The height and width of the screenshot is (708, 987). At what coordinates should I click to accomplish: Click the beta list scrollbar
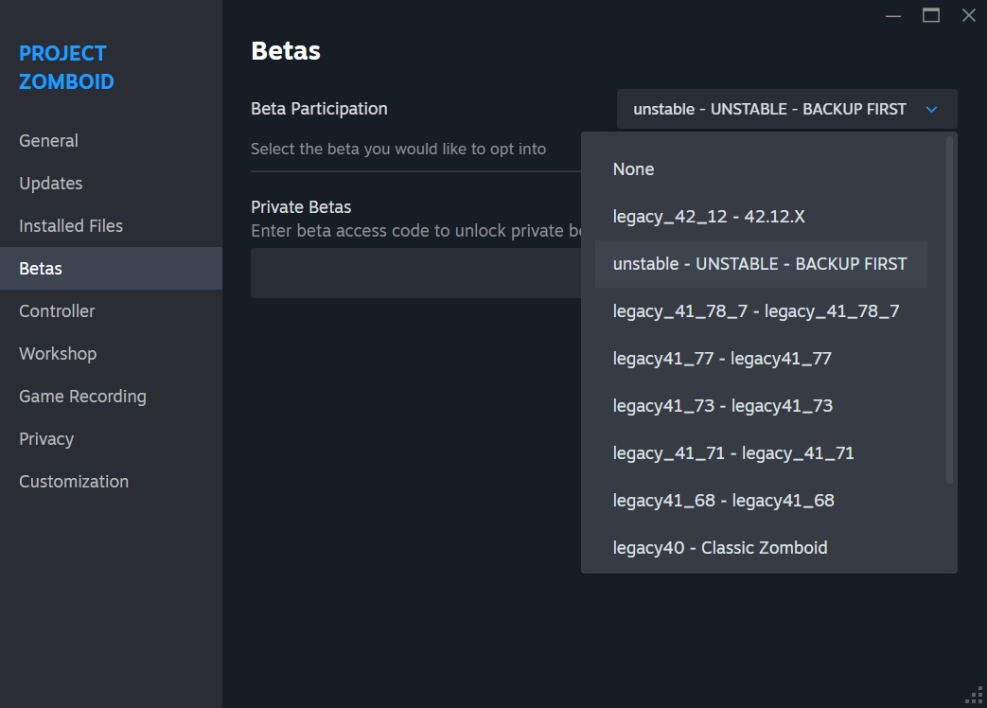[949, 310]
